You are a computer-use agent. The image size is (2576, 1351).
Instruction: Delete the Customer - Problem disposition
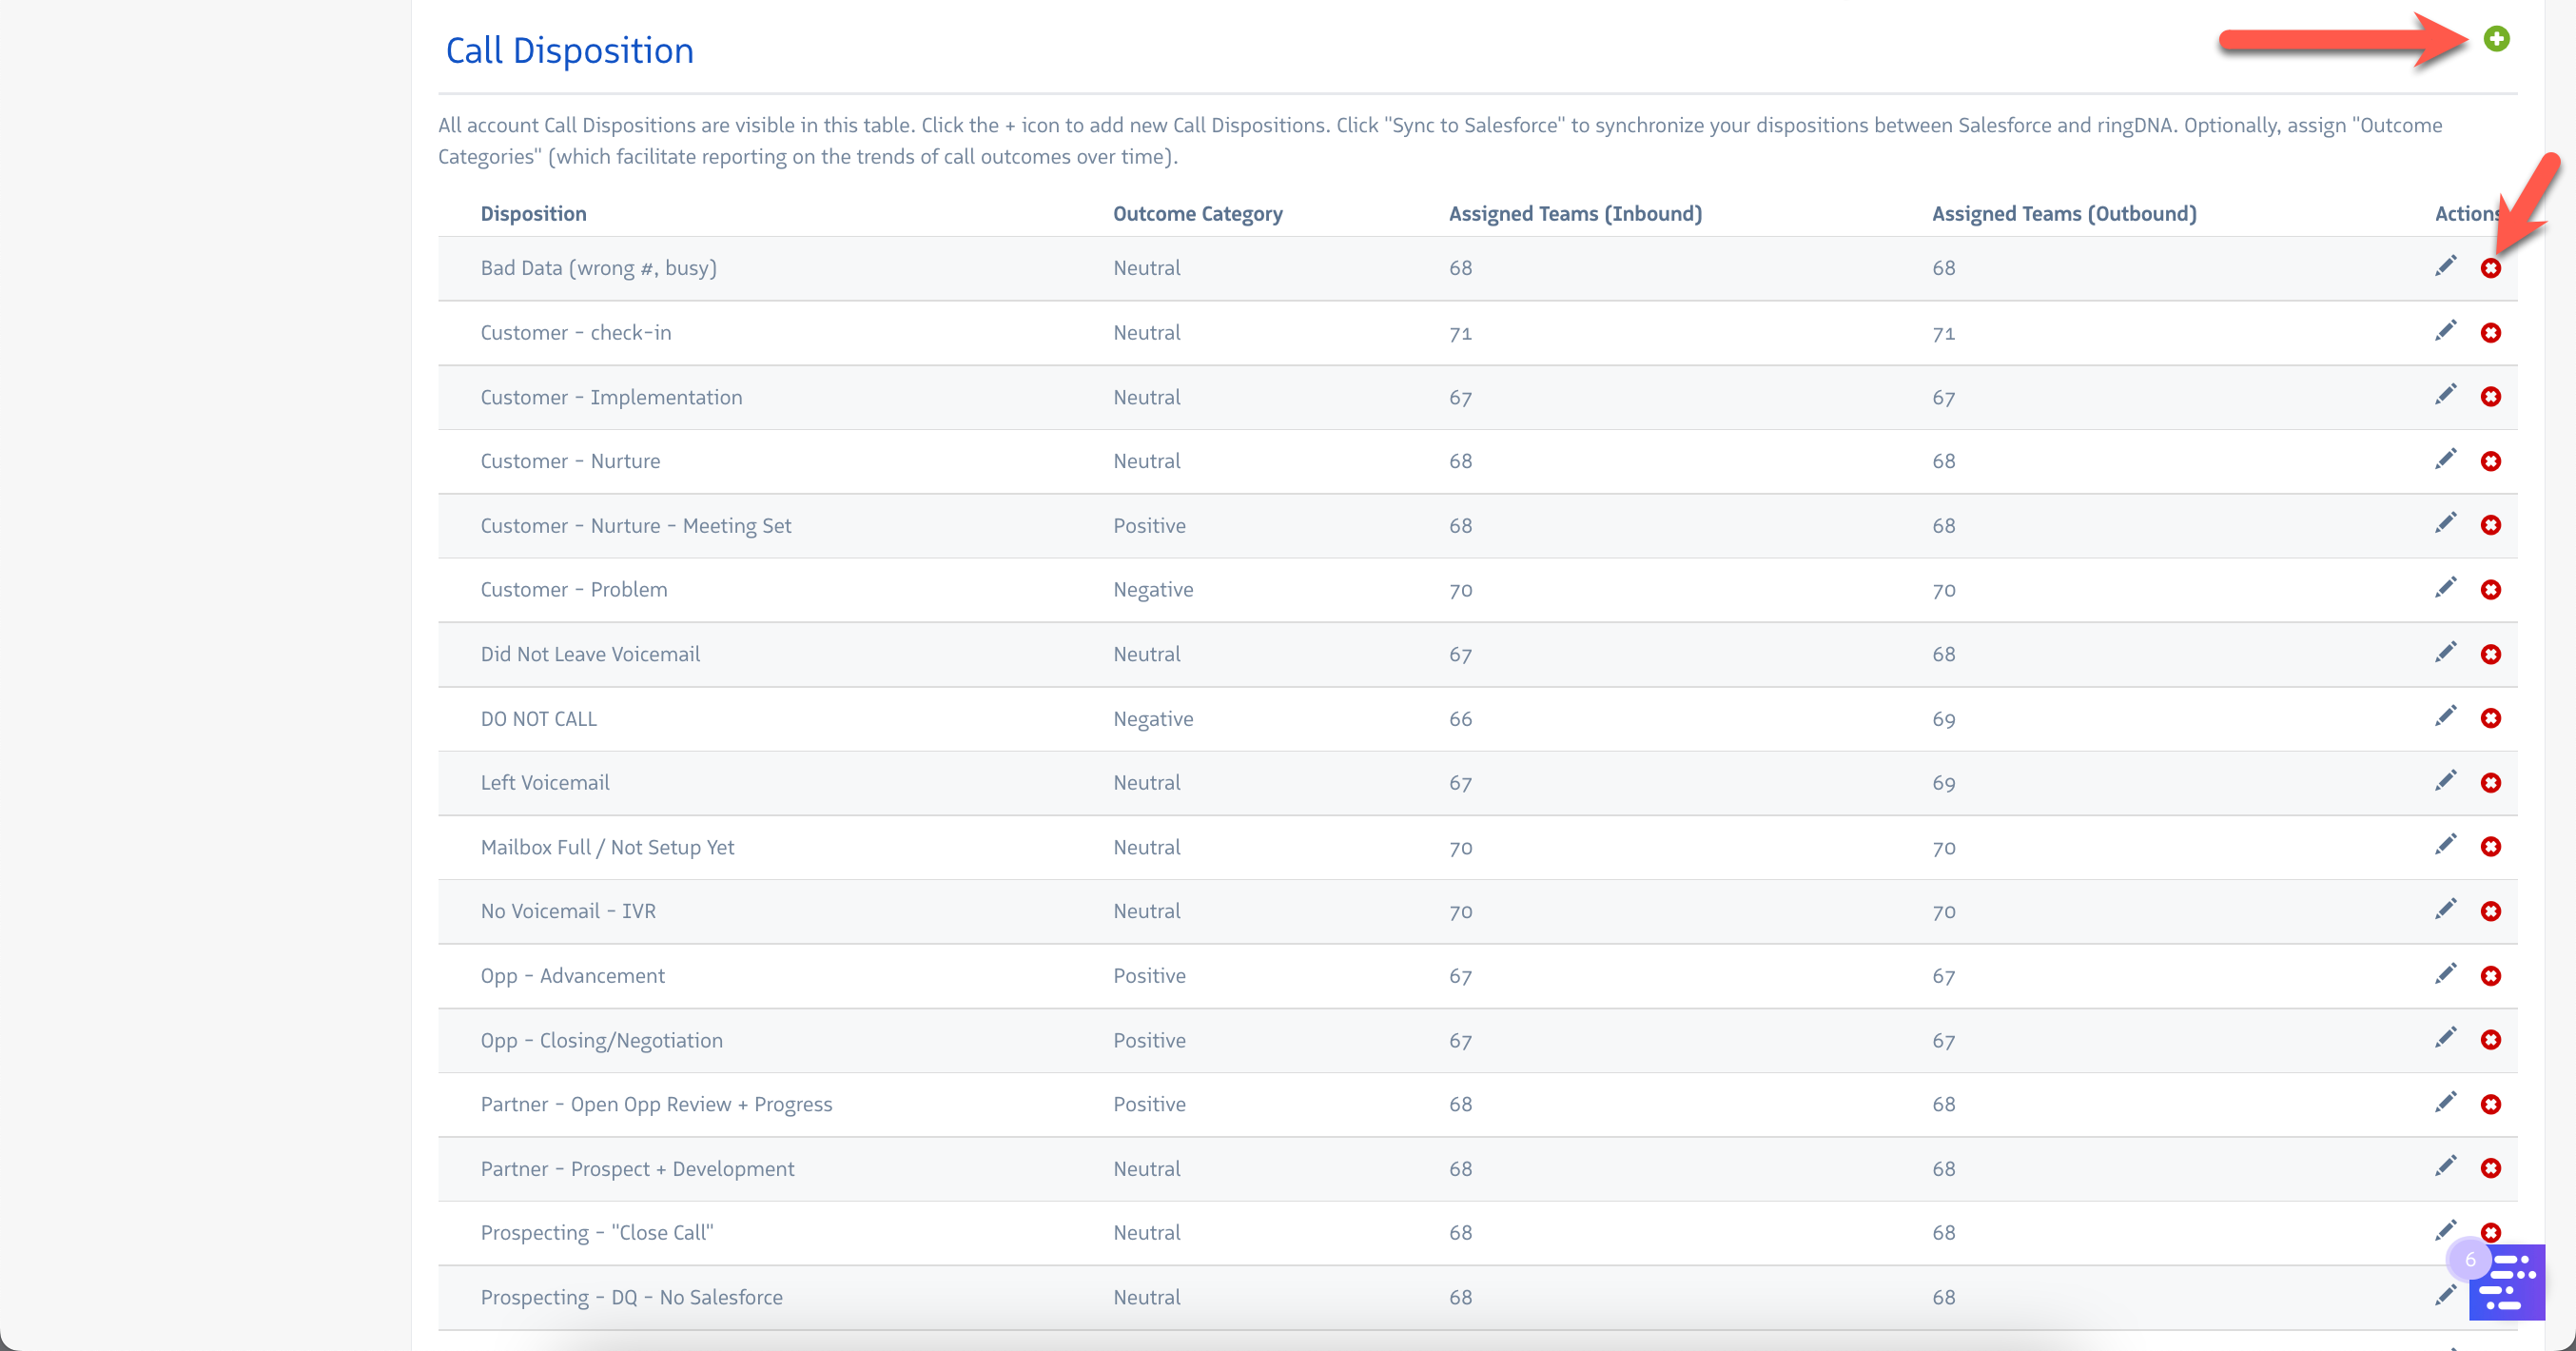[2490, 590]
